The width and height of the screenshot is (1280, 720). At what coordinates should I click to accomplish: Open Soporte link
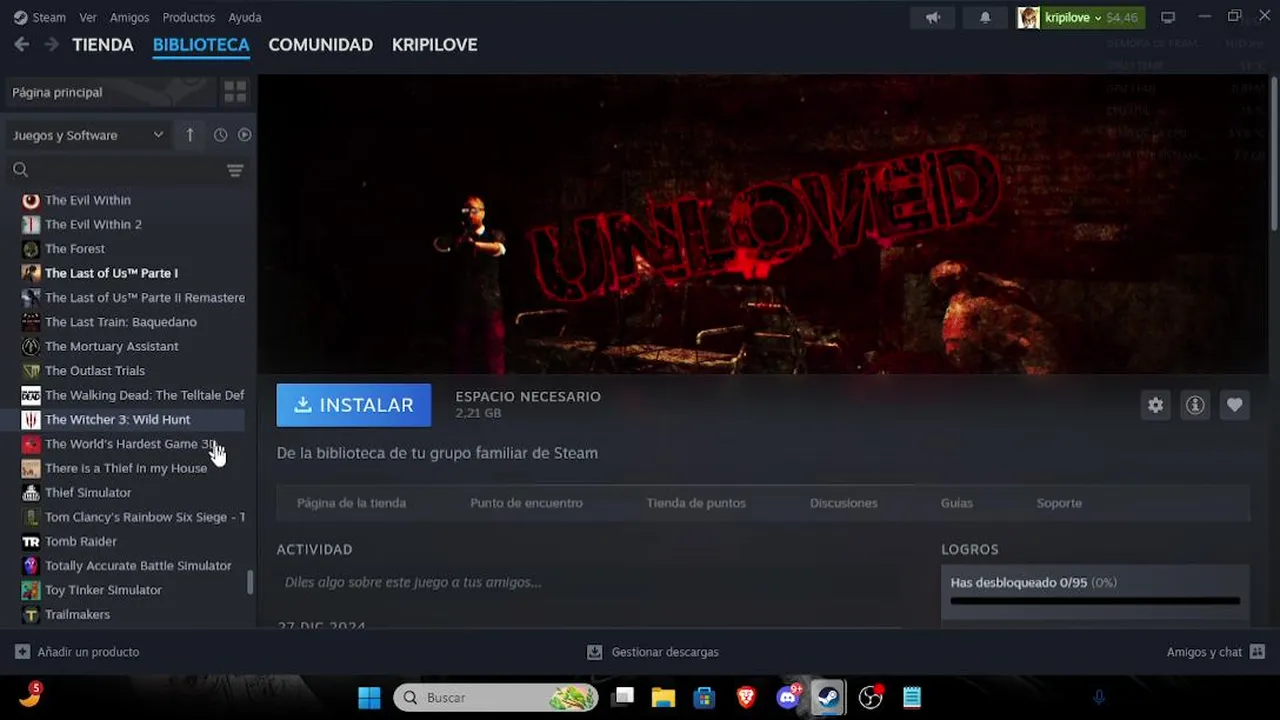click(1059, 503)
